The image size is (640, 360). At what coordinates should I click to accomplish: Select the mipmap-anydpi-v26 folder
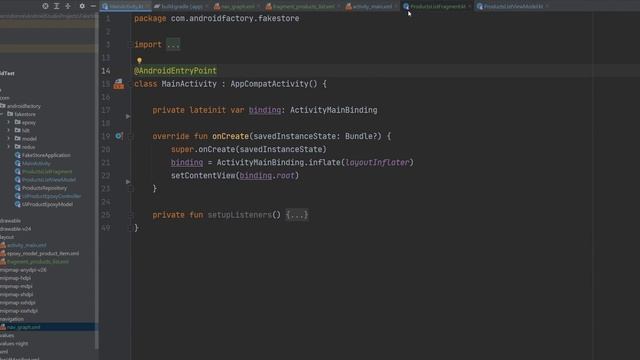coord(23,270)
